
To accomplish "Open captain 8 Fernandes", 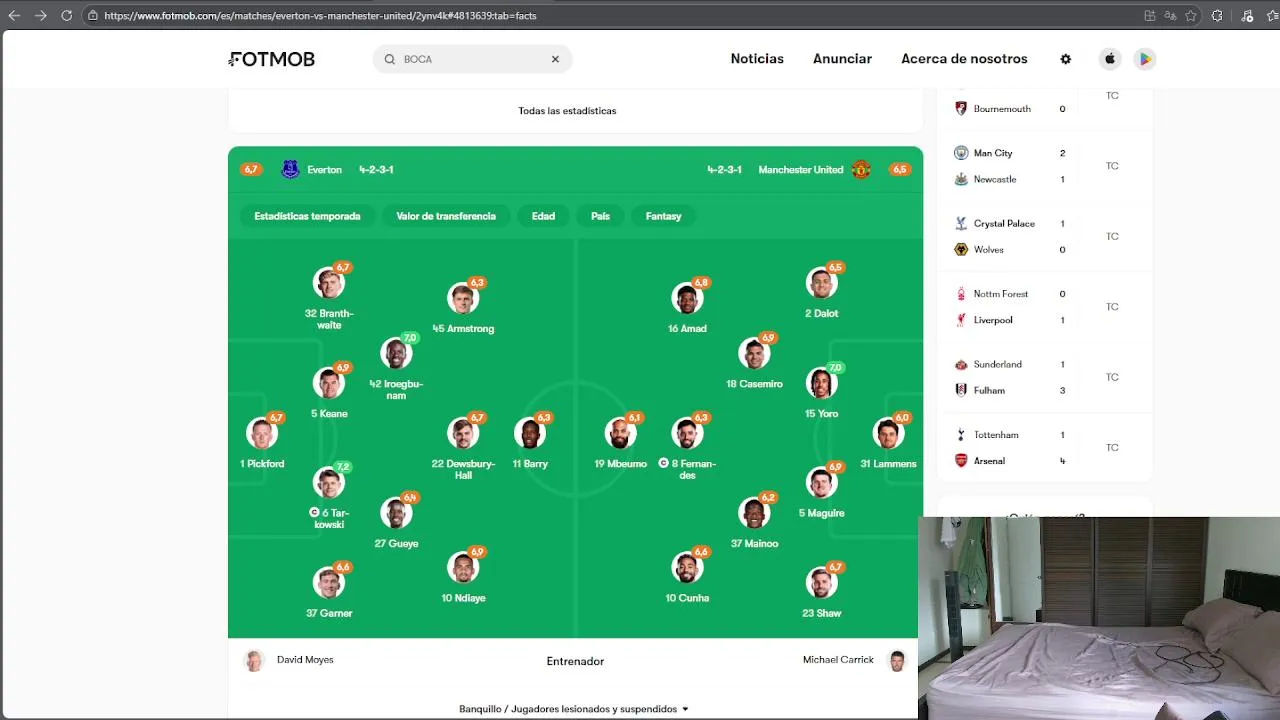I will [687, 447].
